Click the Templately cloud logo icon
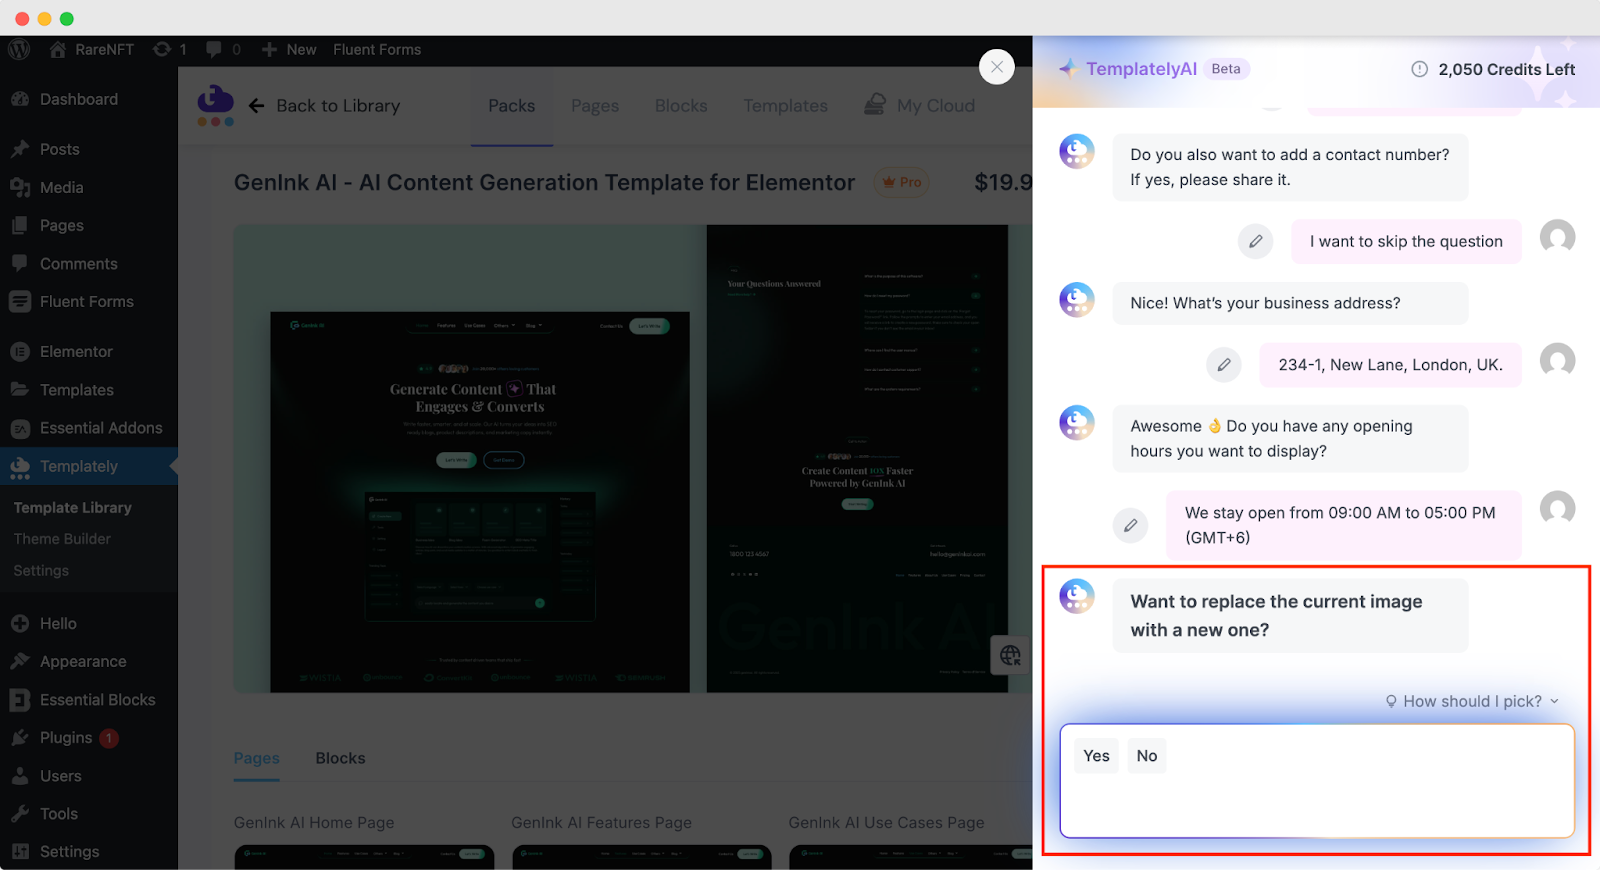Image resolution: width=1600 pixels, height=870 pixels. (x=215, y=105)
